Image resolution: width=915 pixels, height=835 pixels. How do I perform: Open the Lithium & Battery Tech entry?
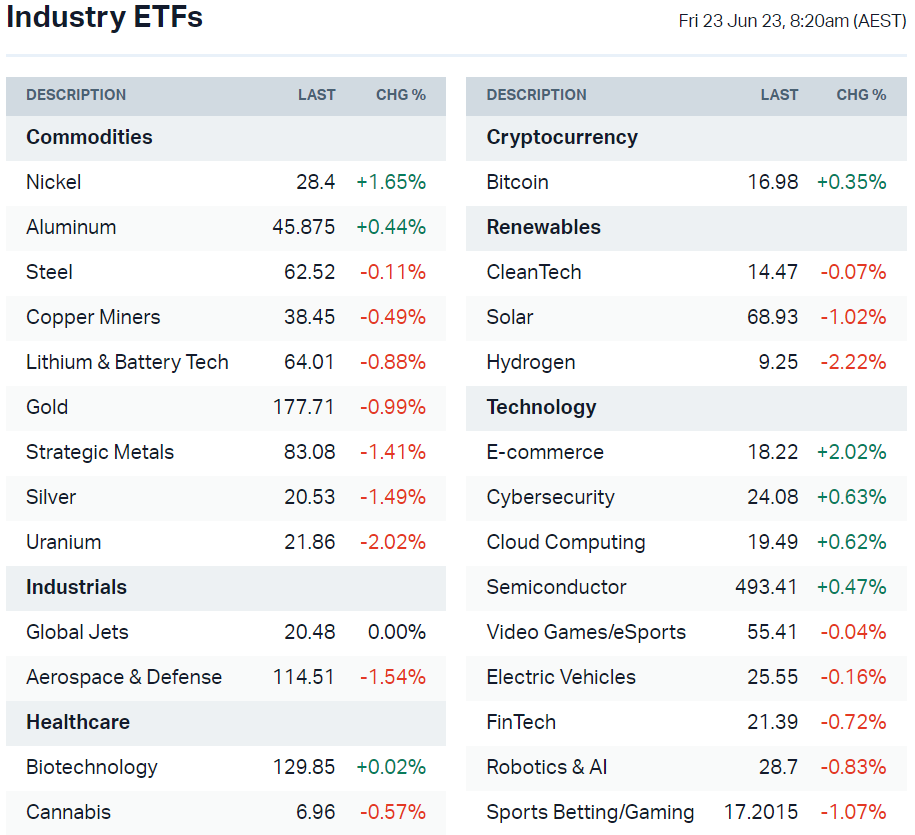click(127, 362)
